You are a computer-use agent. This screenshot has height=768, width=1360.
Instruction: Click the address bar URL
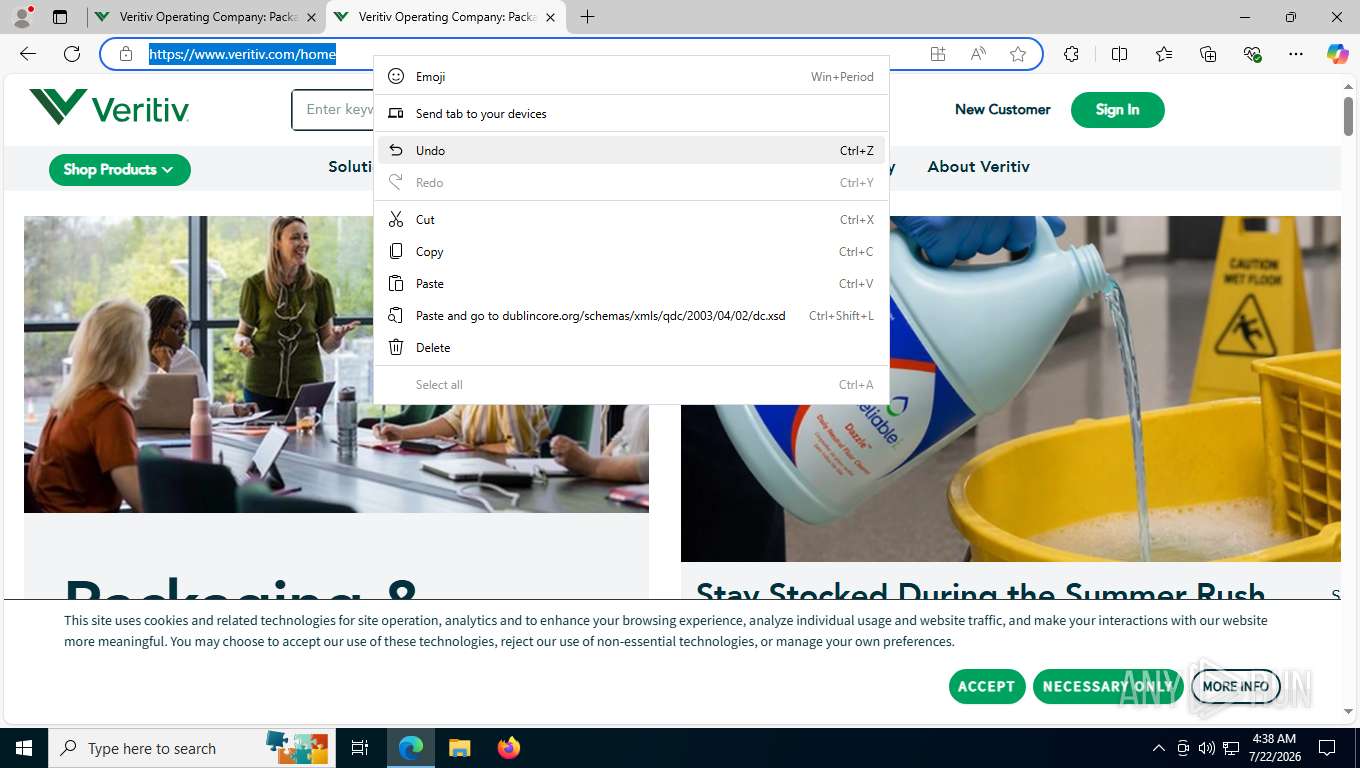coord(243,54)
